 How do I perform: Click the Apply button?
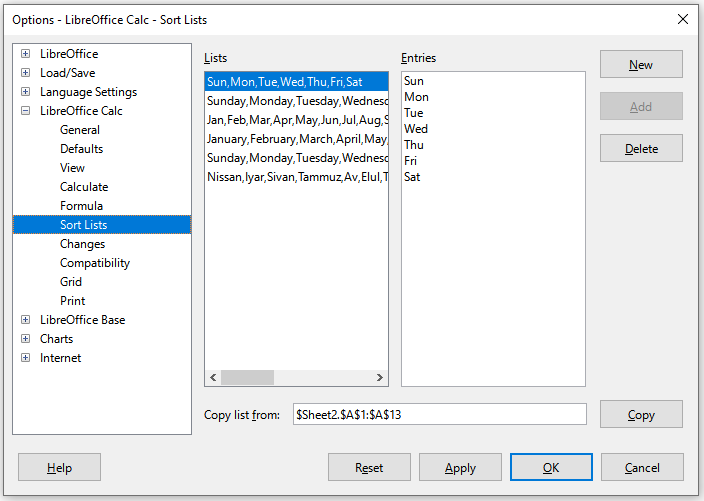(x=460, y=467)
